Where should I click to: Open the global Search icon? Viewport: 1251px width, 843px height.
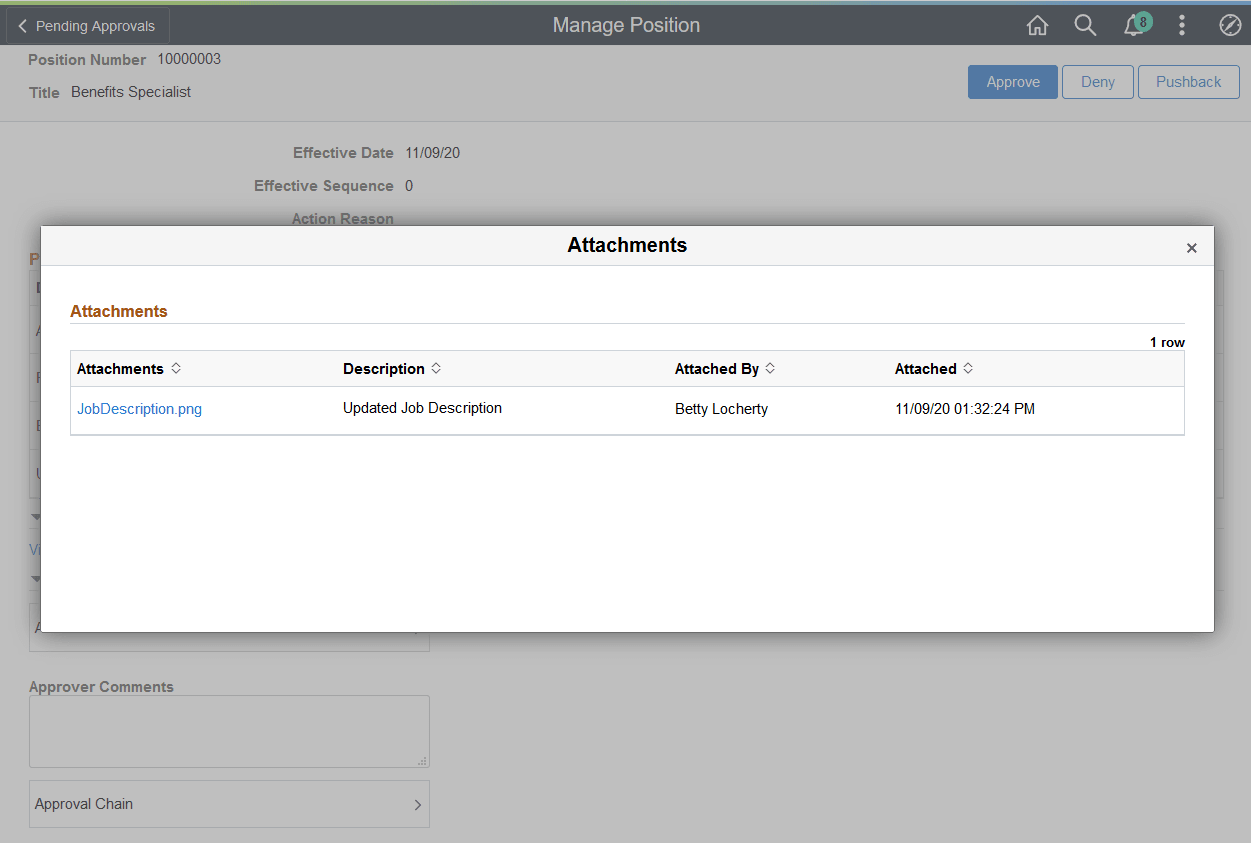(x=1085, y=25)
